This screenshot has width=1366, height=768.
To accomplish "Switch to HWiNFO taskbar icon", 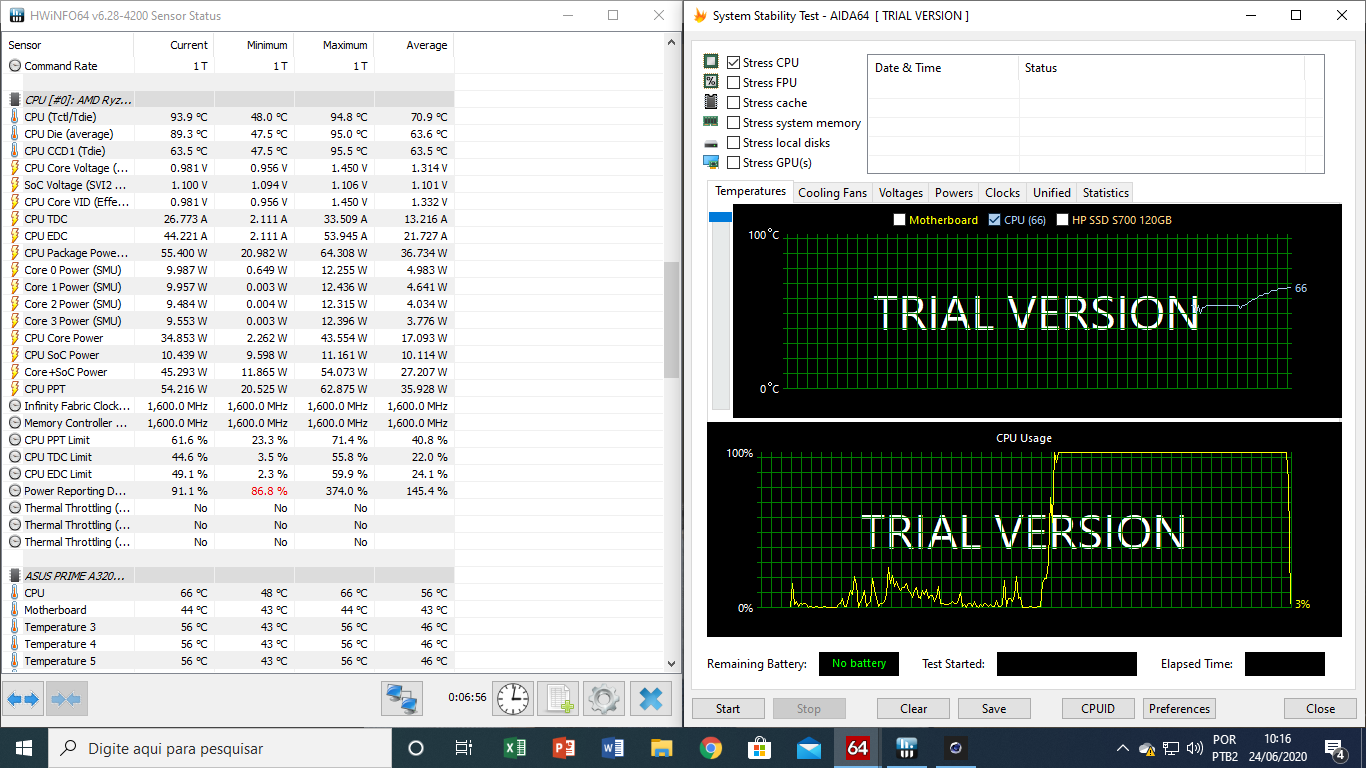I will coord(907,748).
